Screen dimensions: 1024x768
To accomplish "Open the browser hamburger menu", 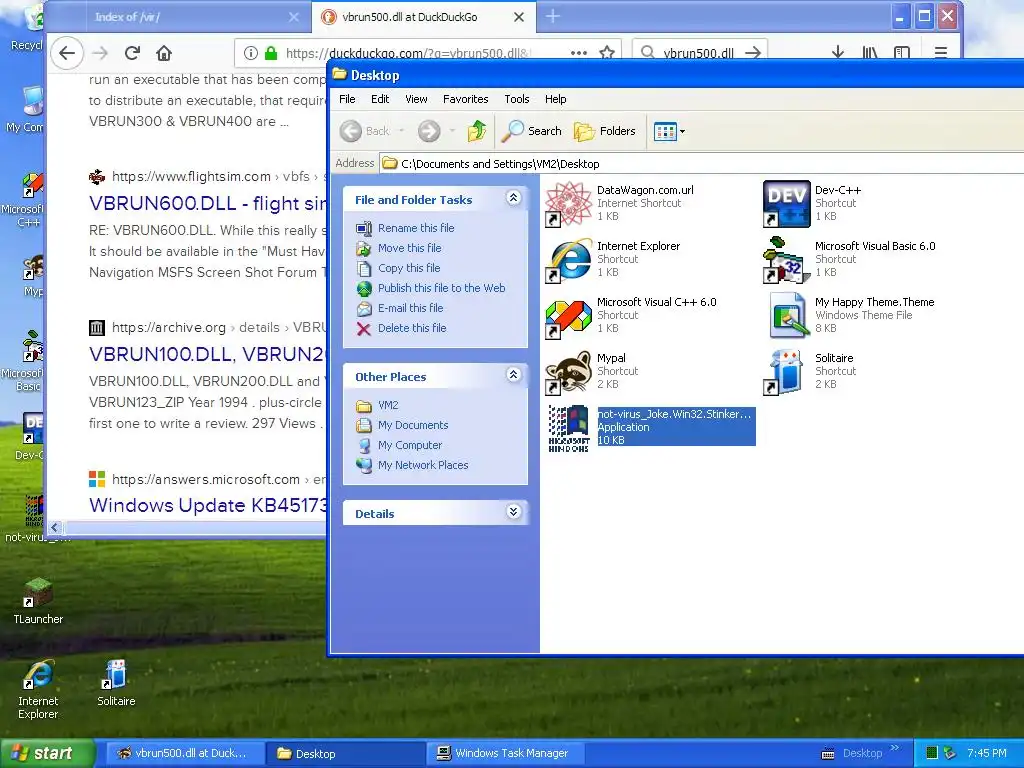I will [x=940, y=53].
